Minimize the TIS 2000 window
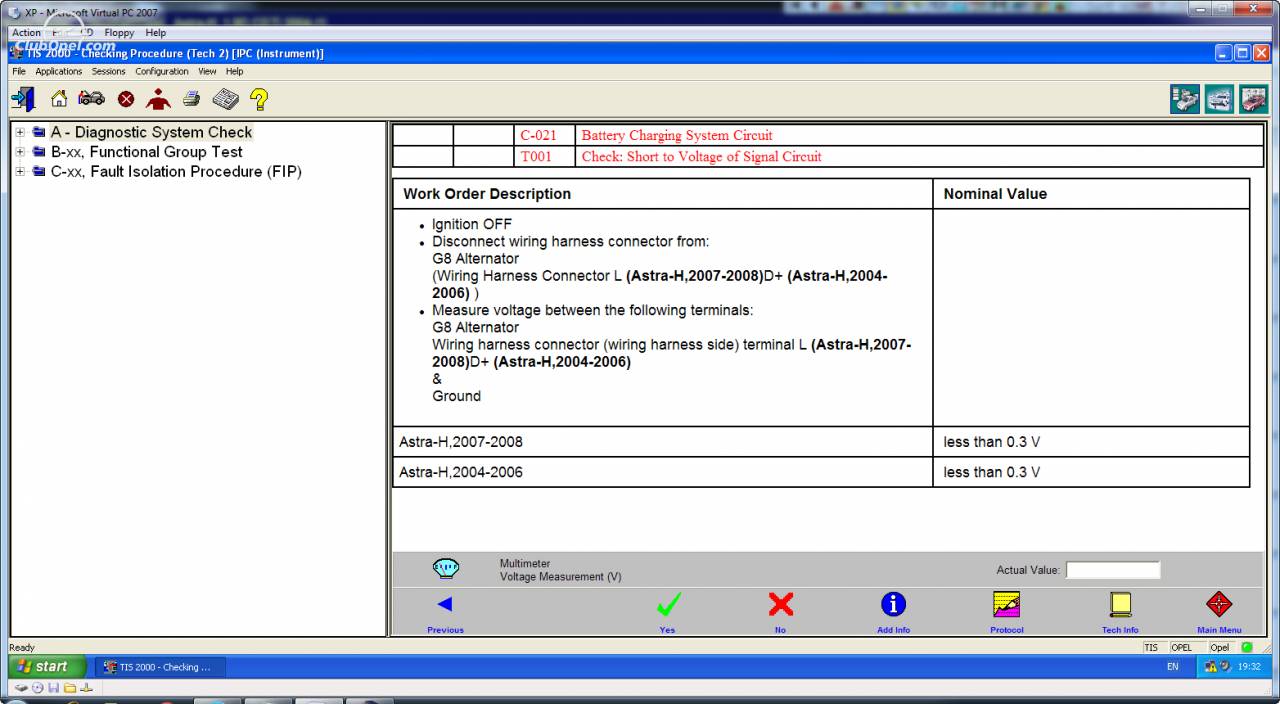 [x=1225, y=53]
